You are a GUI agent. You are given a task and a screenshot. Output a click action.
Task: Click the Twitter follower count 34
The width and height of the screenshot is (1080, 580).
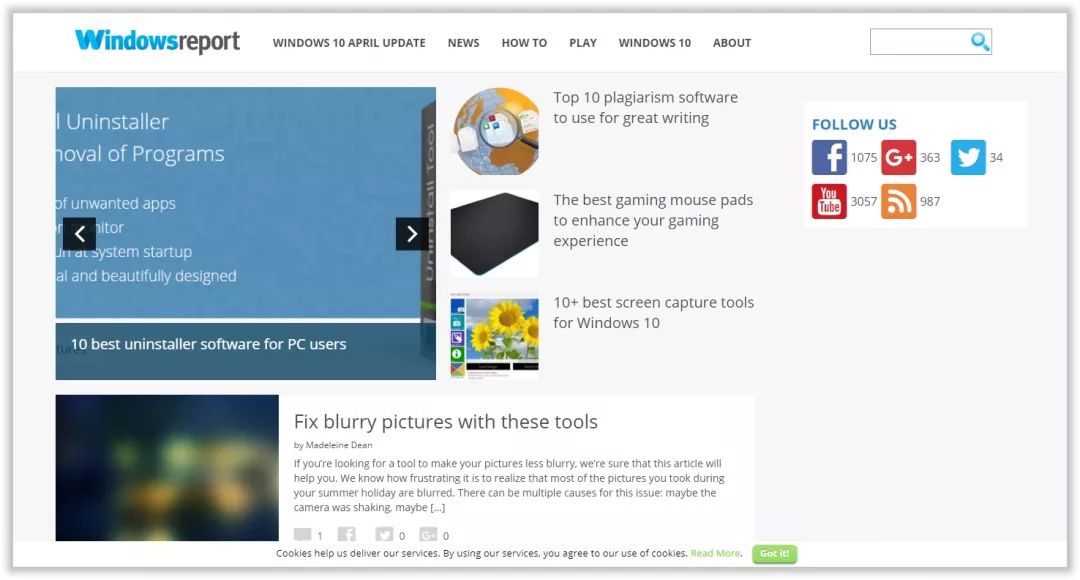pos(996,158)
